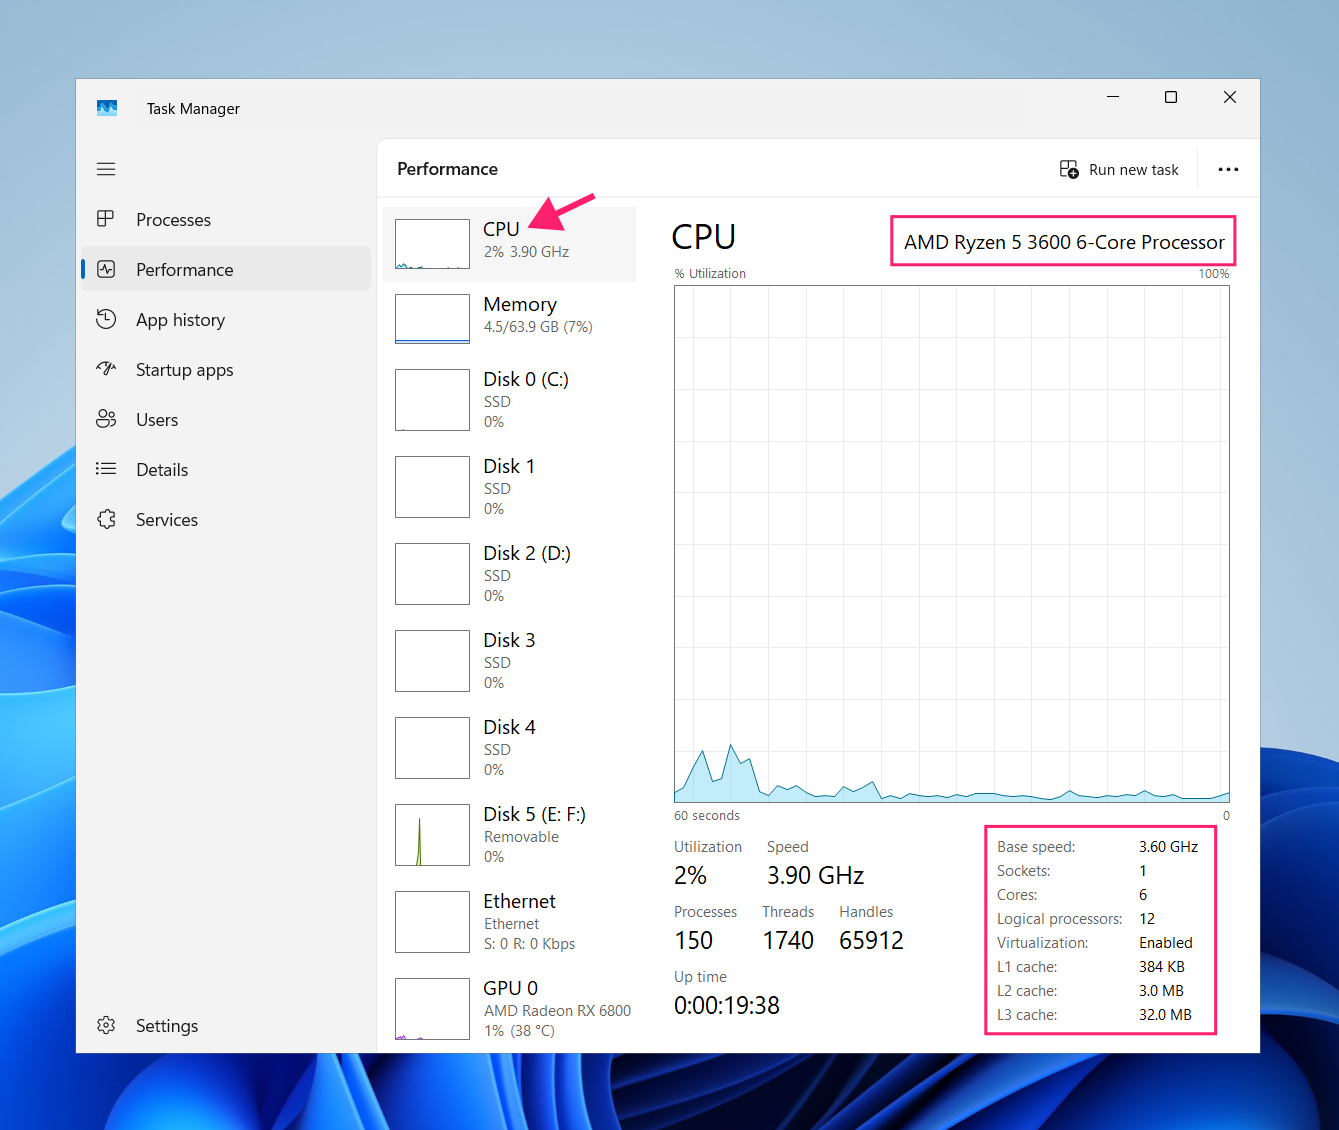Click the Task Manager app icon

107,108
